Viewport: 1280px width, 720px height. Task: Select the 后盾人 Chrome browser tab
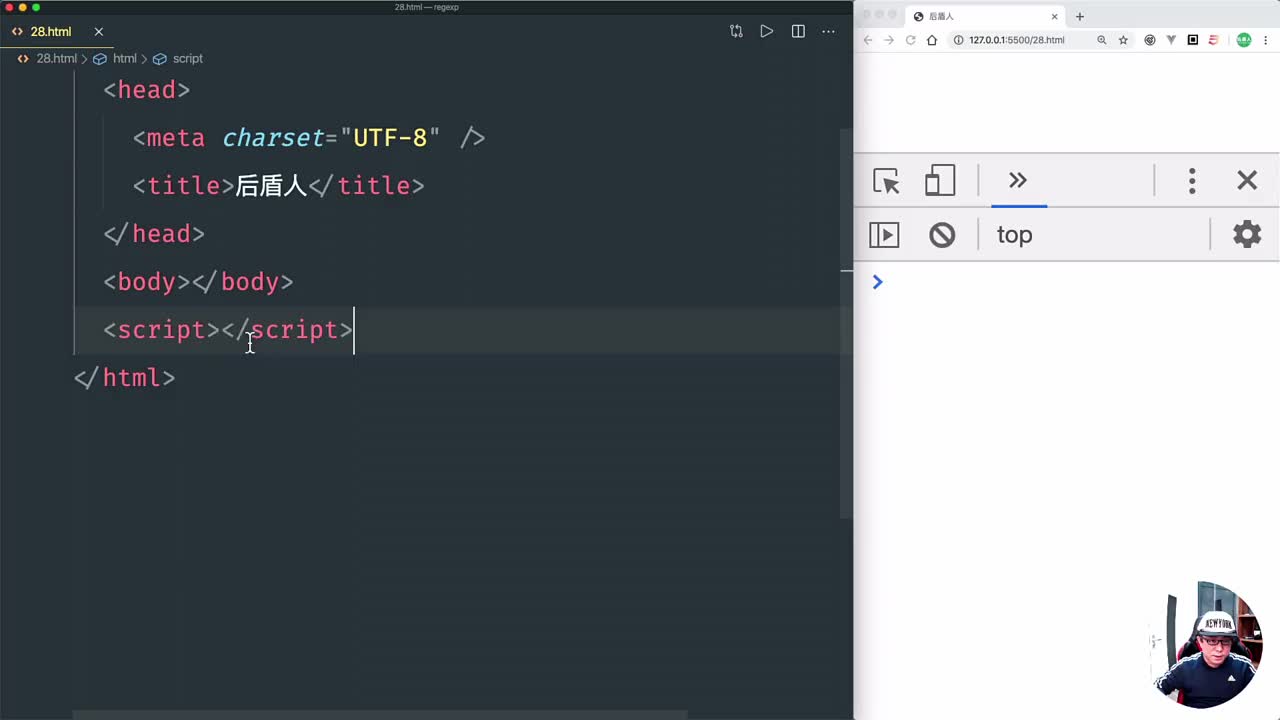pyautogui.click(x=985, y=16)
